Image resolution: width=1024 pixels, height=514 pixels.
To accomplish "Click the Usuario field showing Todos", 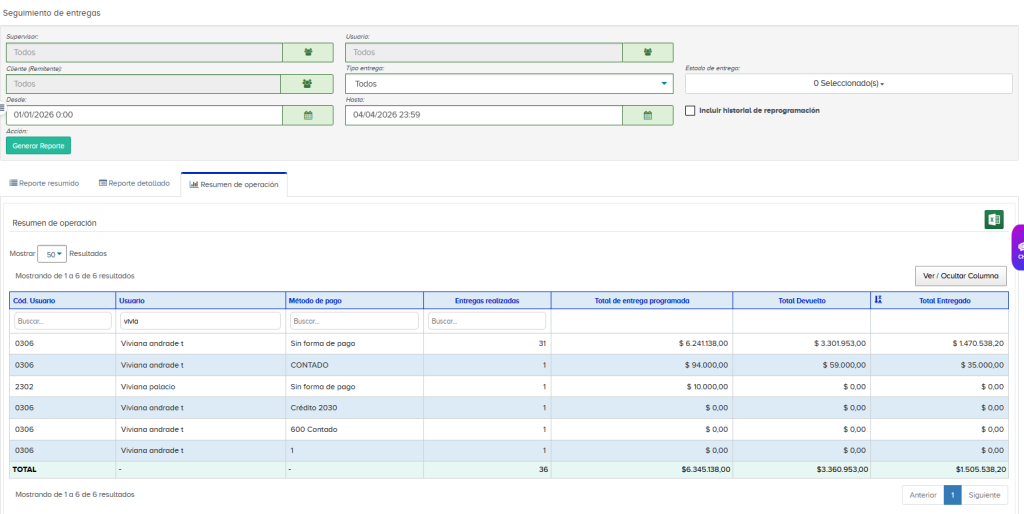I will pyautogui.click(x=484, y=52).
